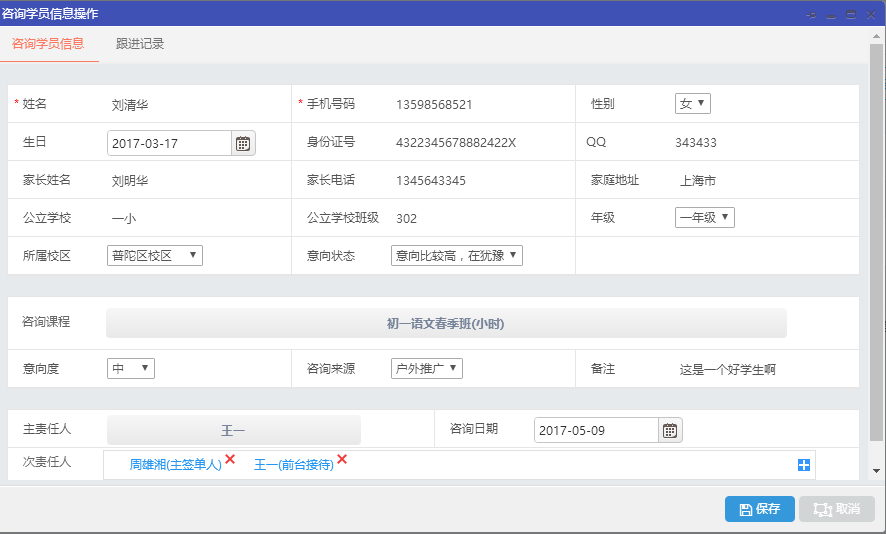
Task: Open the 性别 dropdown showing 女
Action: (x=692, y=103)
